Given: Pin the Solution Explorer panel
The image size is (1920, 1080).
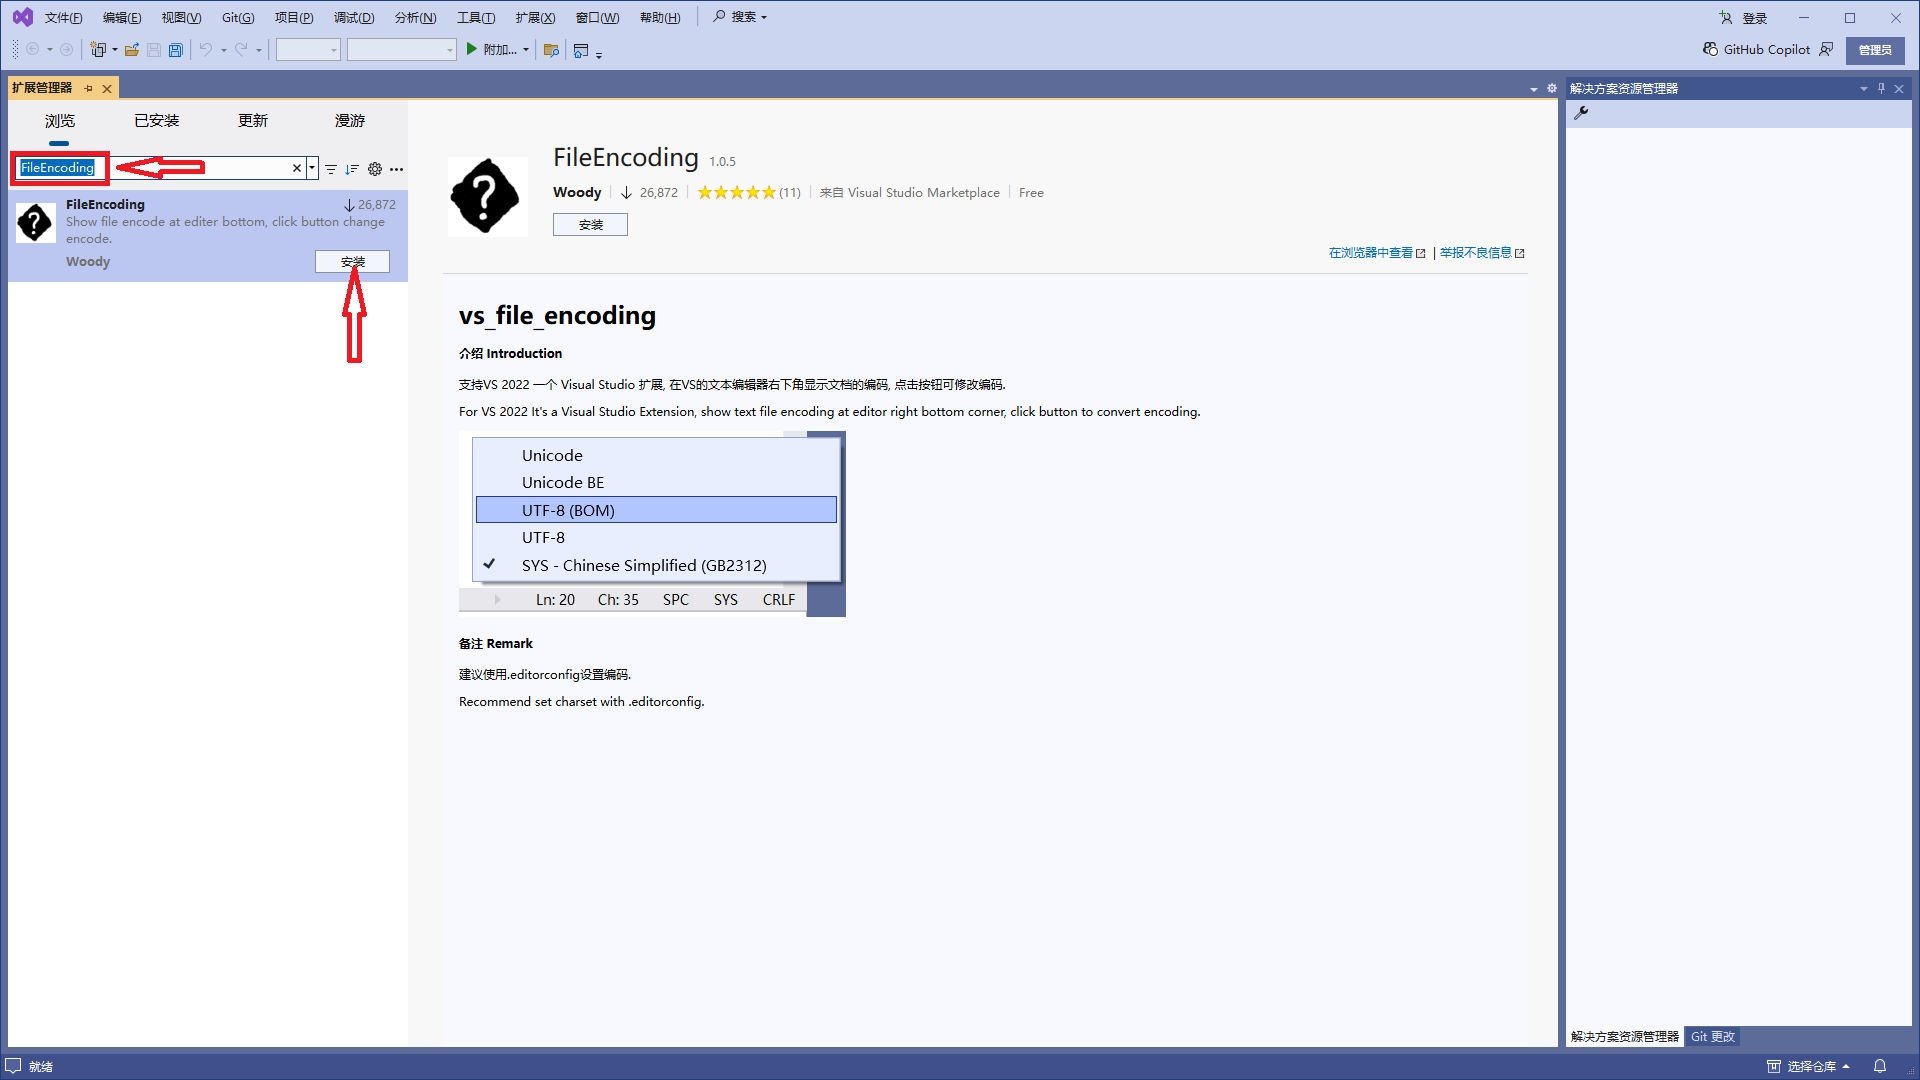Looking at the screenshot, I should [1881, 88].
